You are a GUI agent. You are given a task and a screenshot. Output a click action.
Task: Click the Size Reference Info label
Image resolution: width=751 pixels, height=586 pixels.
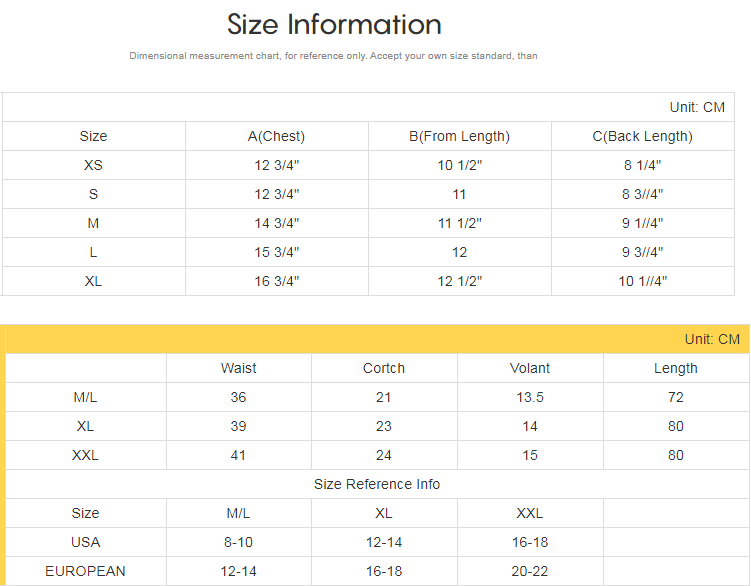(x=377, y=484)
